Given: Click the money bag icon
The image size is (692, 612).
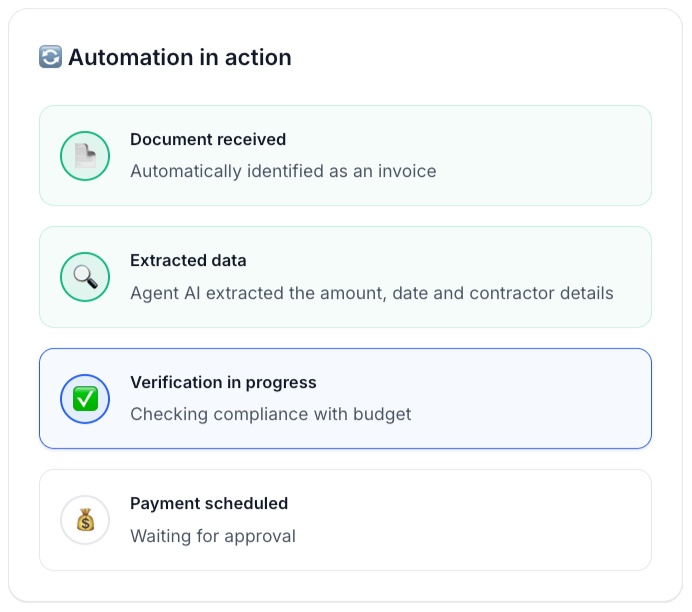Looking at the screenshot, I should pos(85,520).
